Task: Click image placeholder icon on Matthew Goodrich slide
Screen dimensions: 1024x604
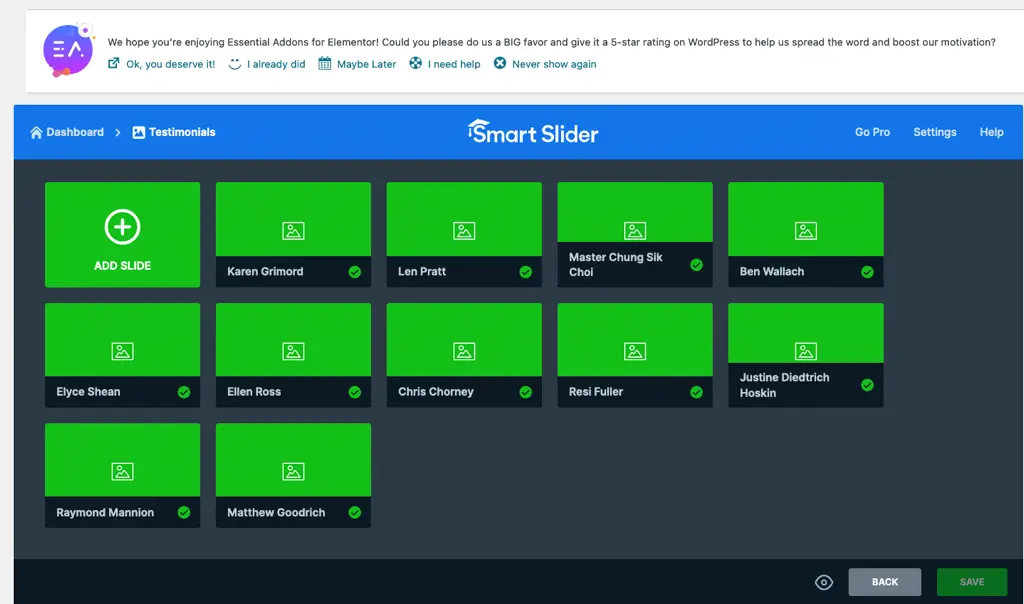Action: [x=293, y=471]
